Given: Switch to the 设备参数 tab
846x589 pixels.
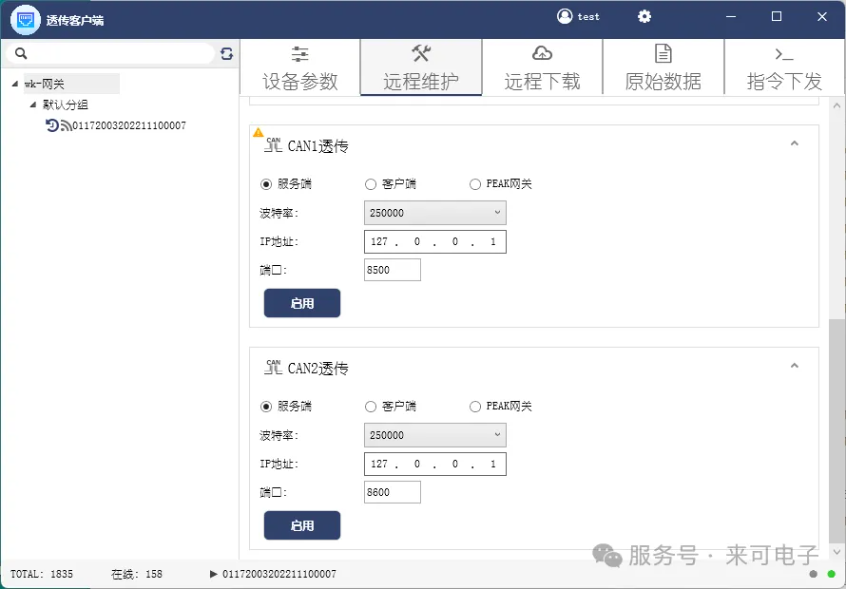Looking at the screenshot, I should point(300,68).
